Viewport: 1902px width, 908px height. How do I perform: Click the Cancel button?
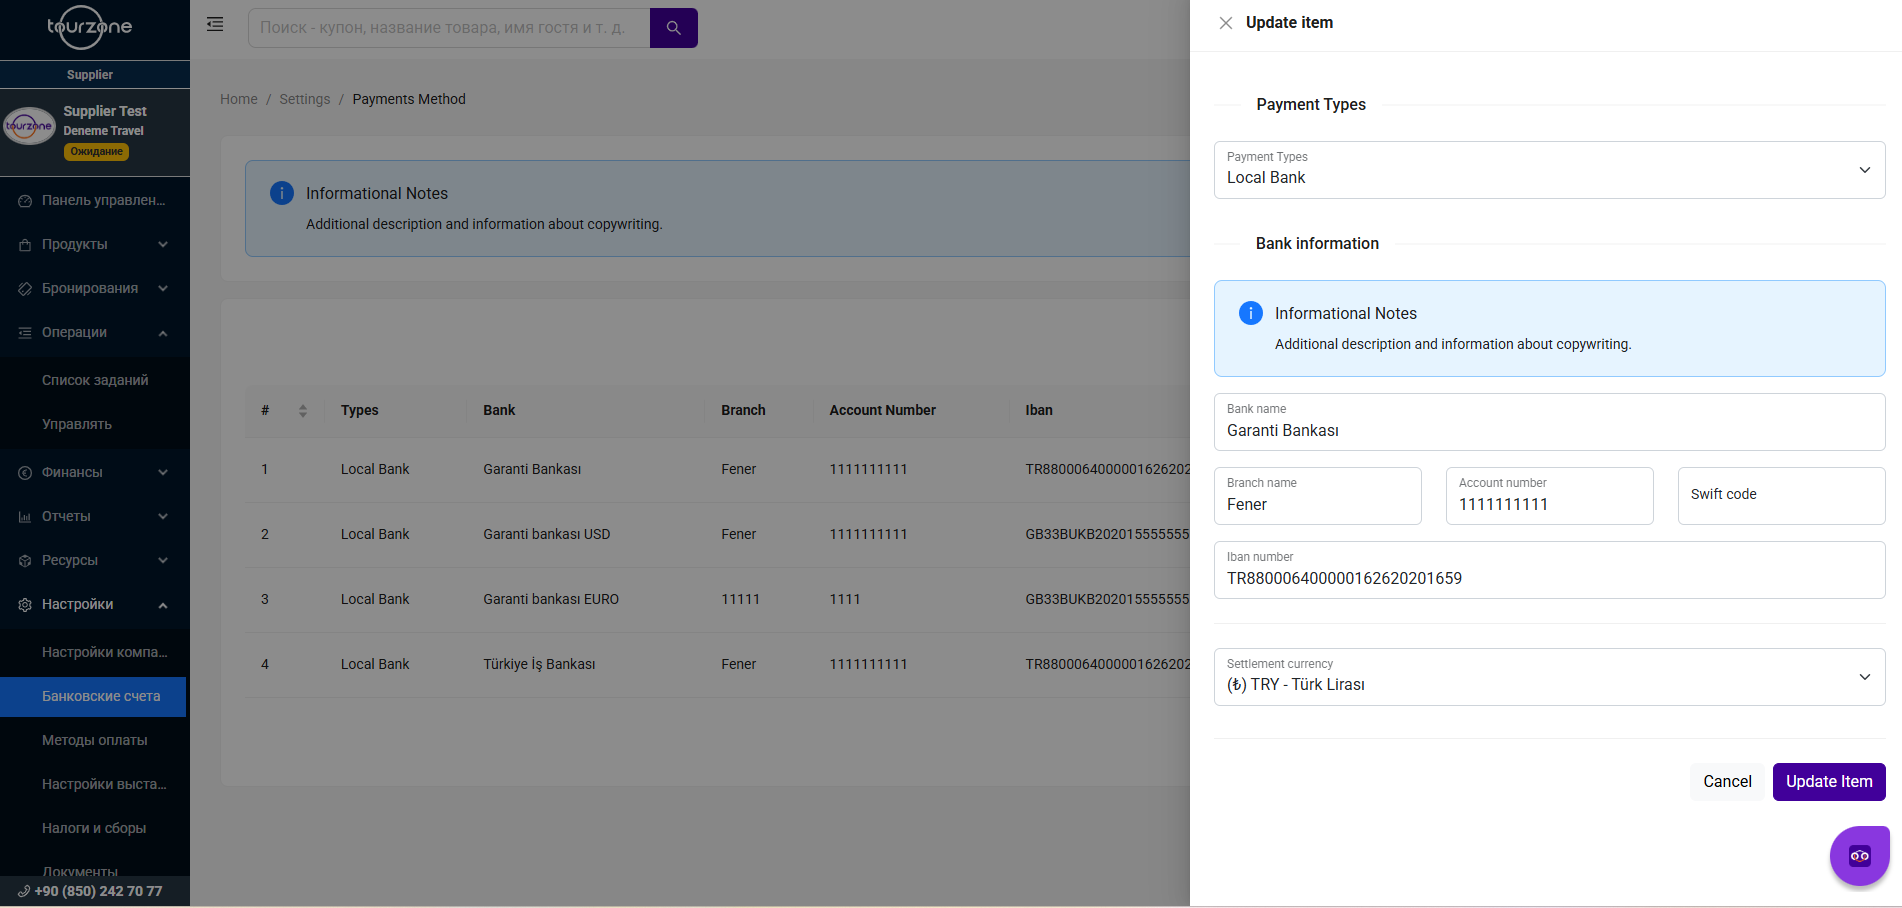point(1726,782)
